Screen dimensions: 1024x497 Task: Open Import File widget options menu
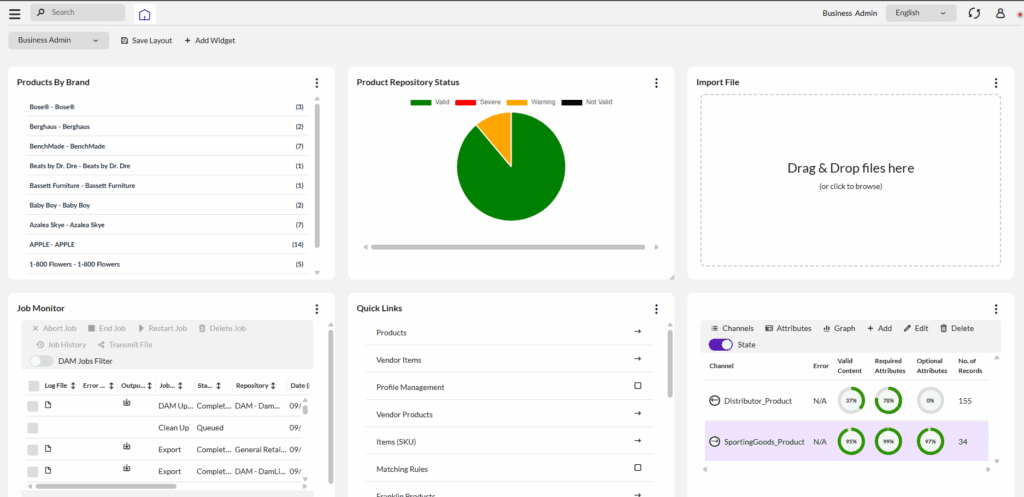996,83
